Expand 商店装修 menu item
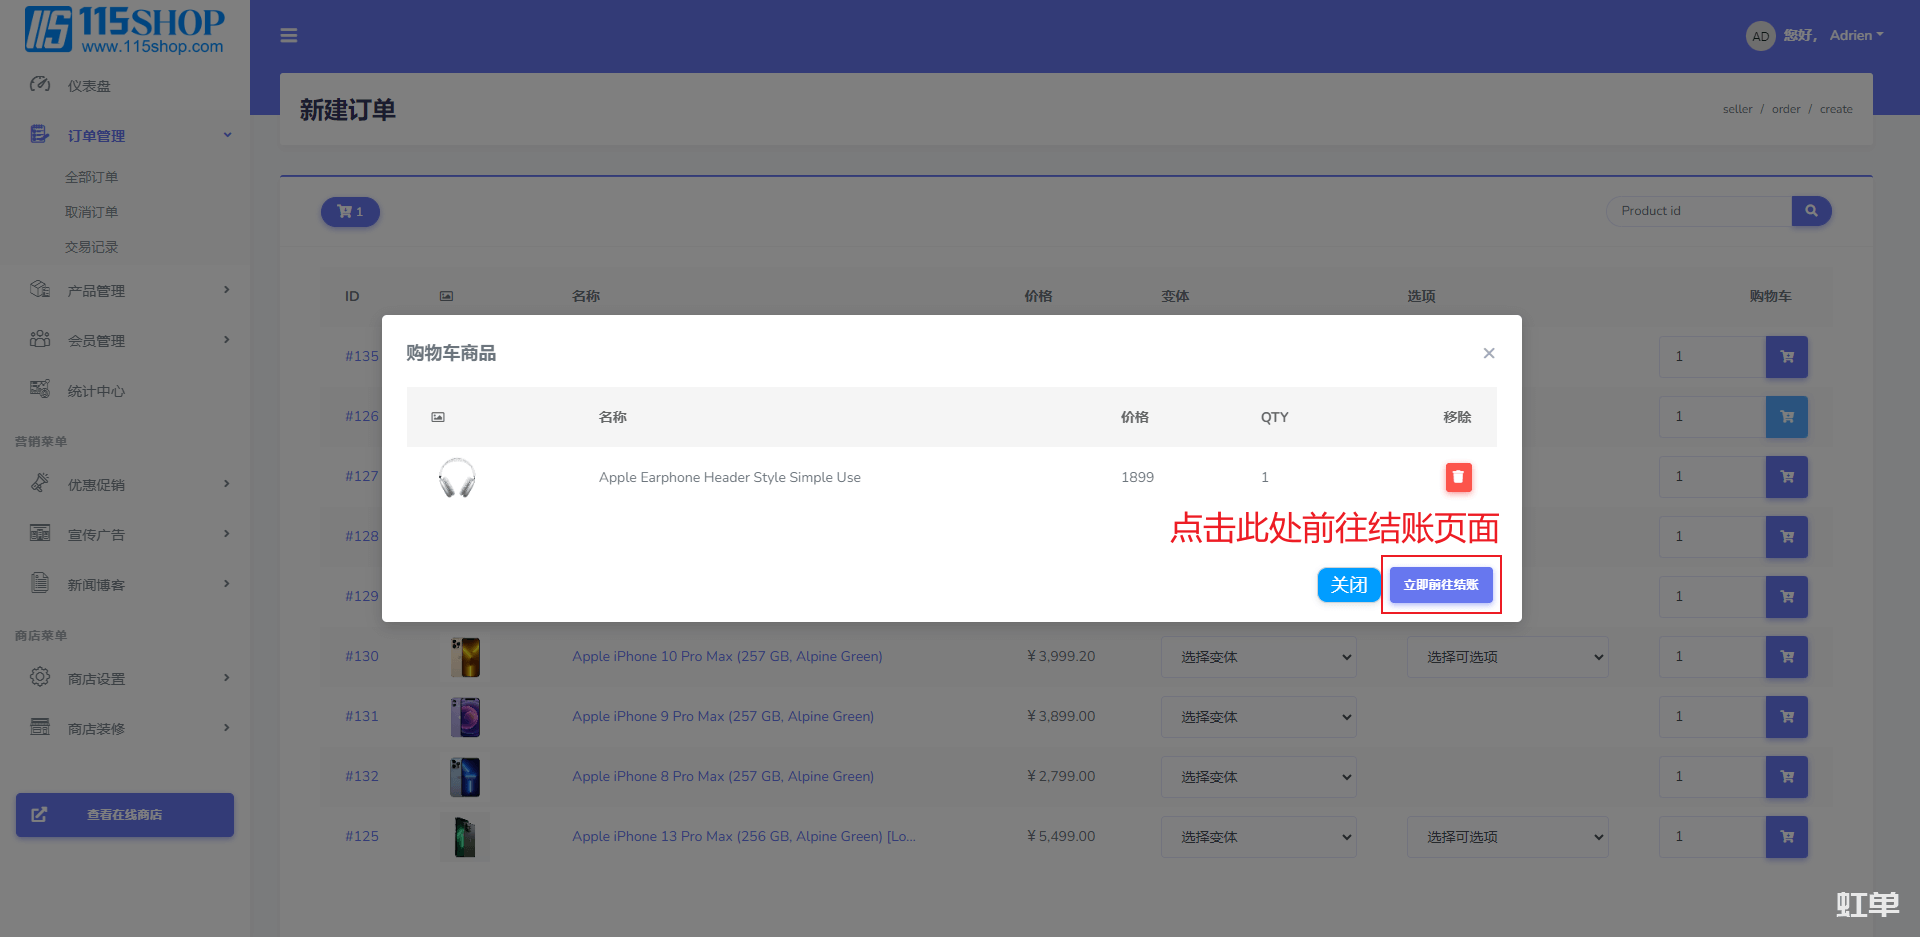The height and width of the screenshot is (937, 1920). click(x=125, y=728)
